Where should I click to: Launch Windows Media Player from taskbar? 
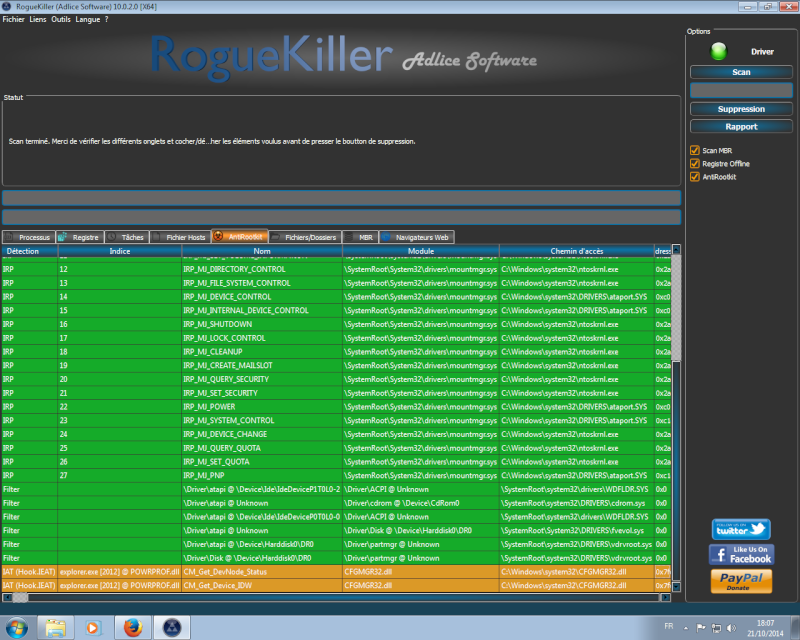(x=93, y=627)
